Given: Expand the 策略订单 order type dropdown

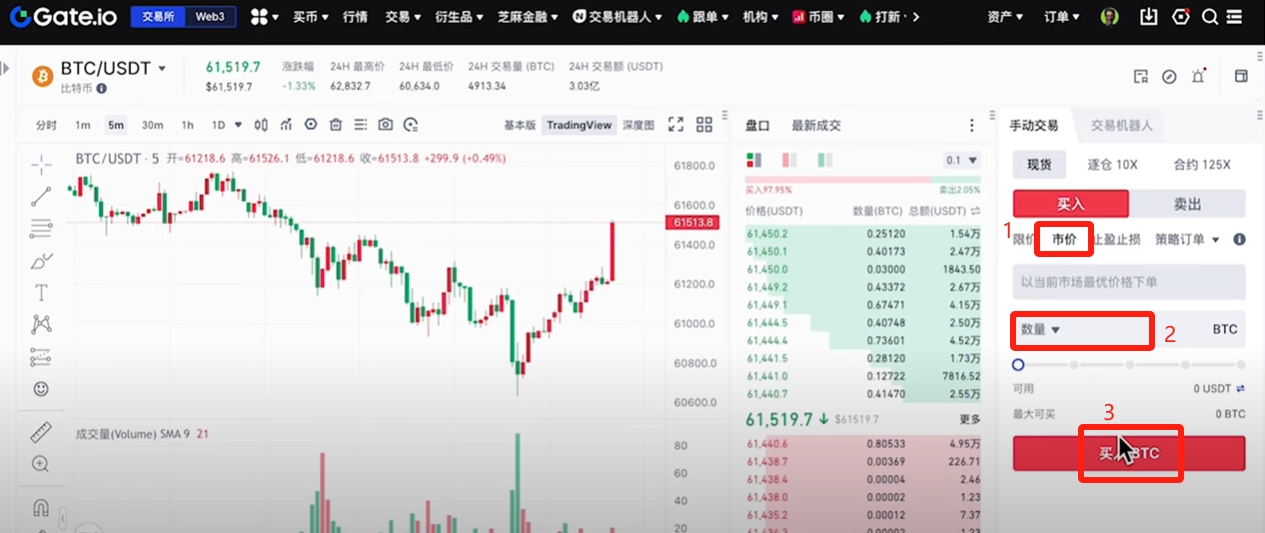Looking at the screenshot, I should (1188, 239).
